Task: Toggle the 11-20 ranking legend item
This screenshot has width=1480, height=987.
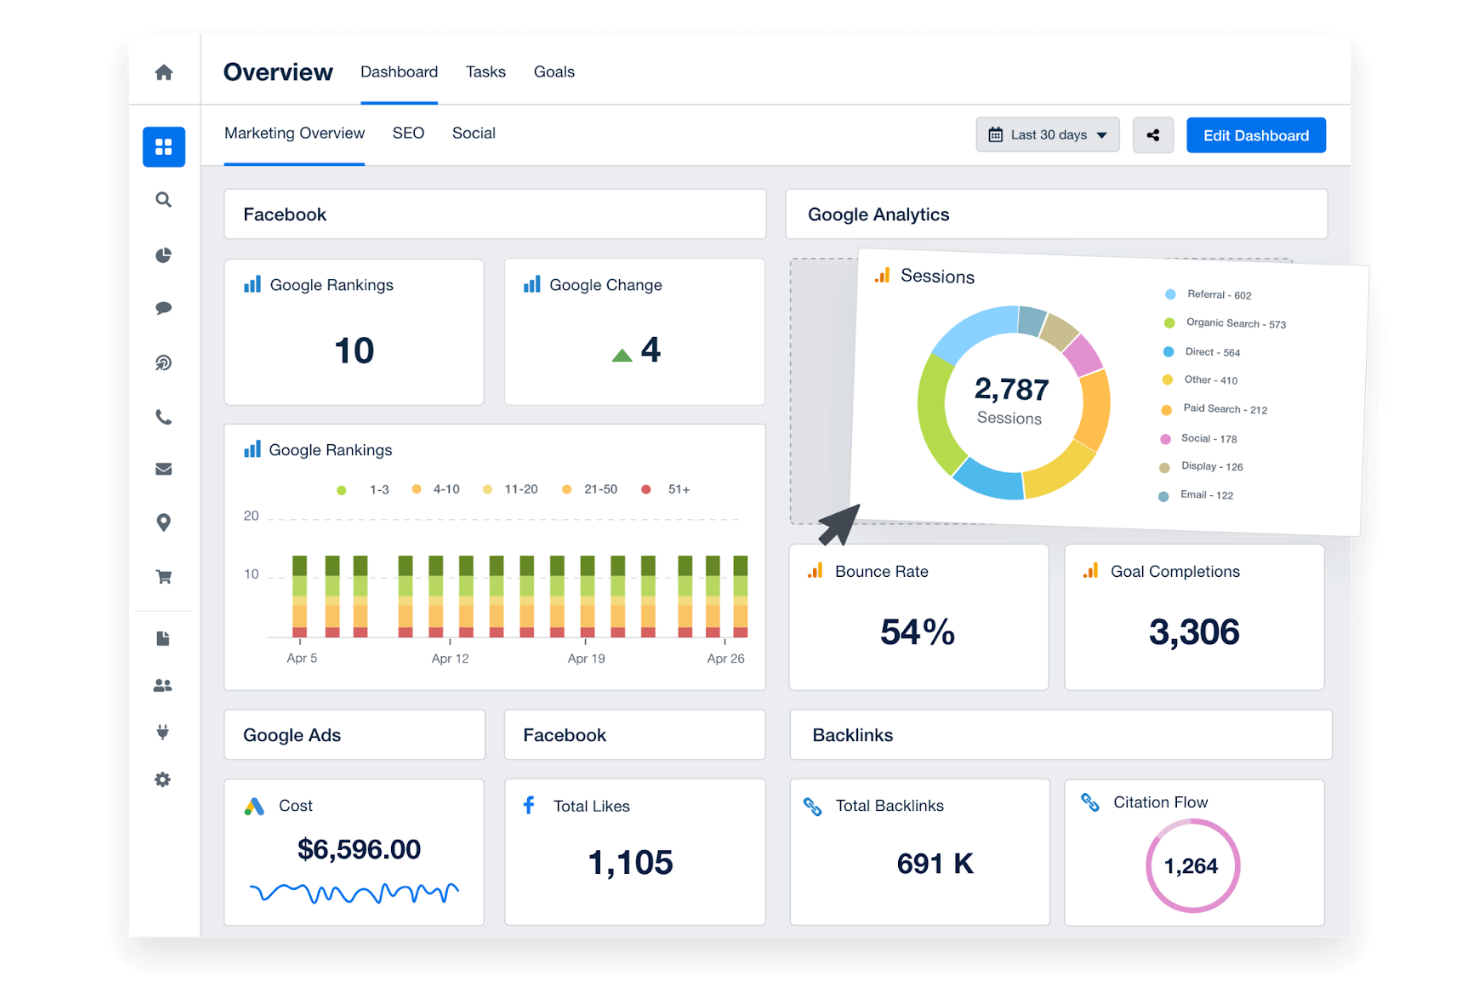Action: click(x=510, y=489)
